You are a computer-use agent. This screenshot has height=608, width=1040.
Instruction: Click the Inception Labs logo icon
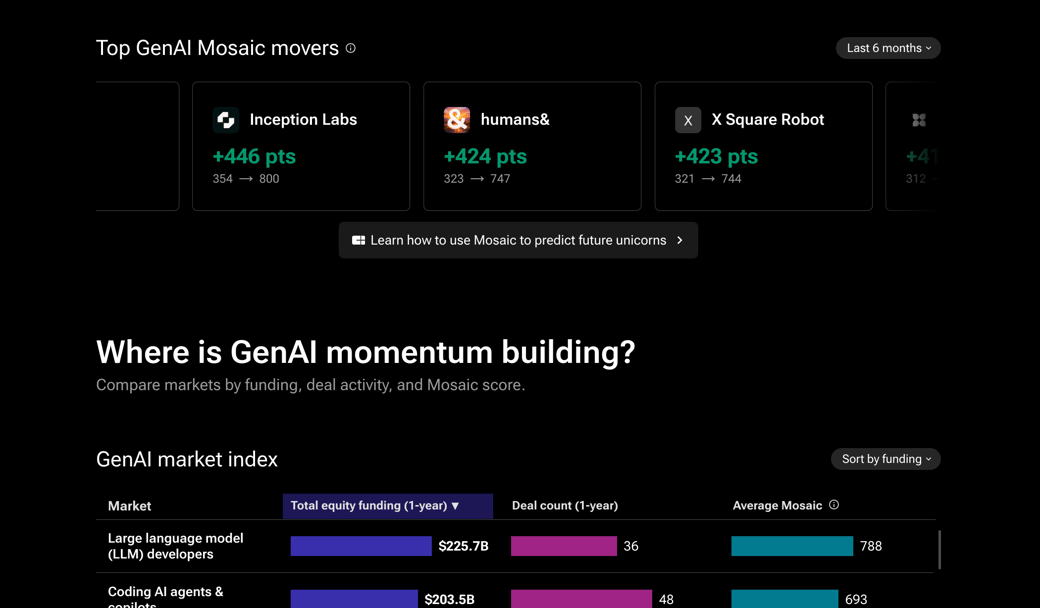[x=226, y=120]
